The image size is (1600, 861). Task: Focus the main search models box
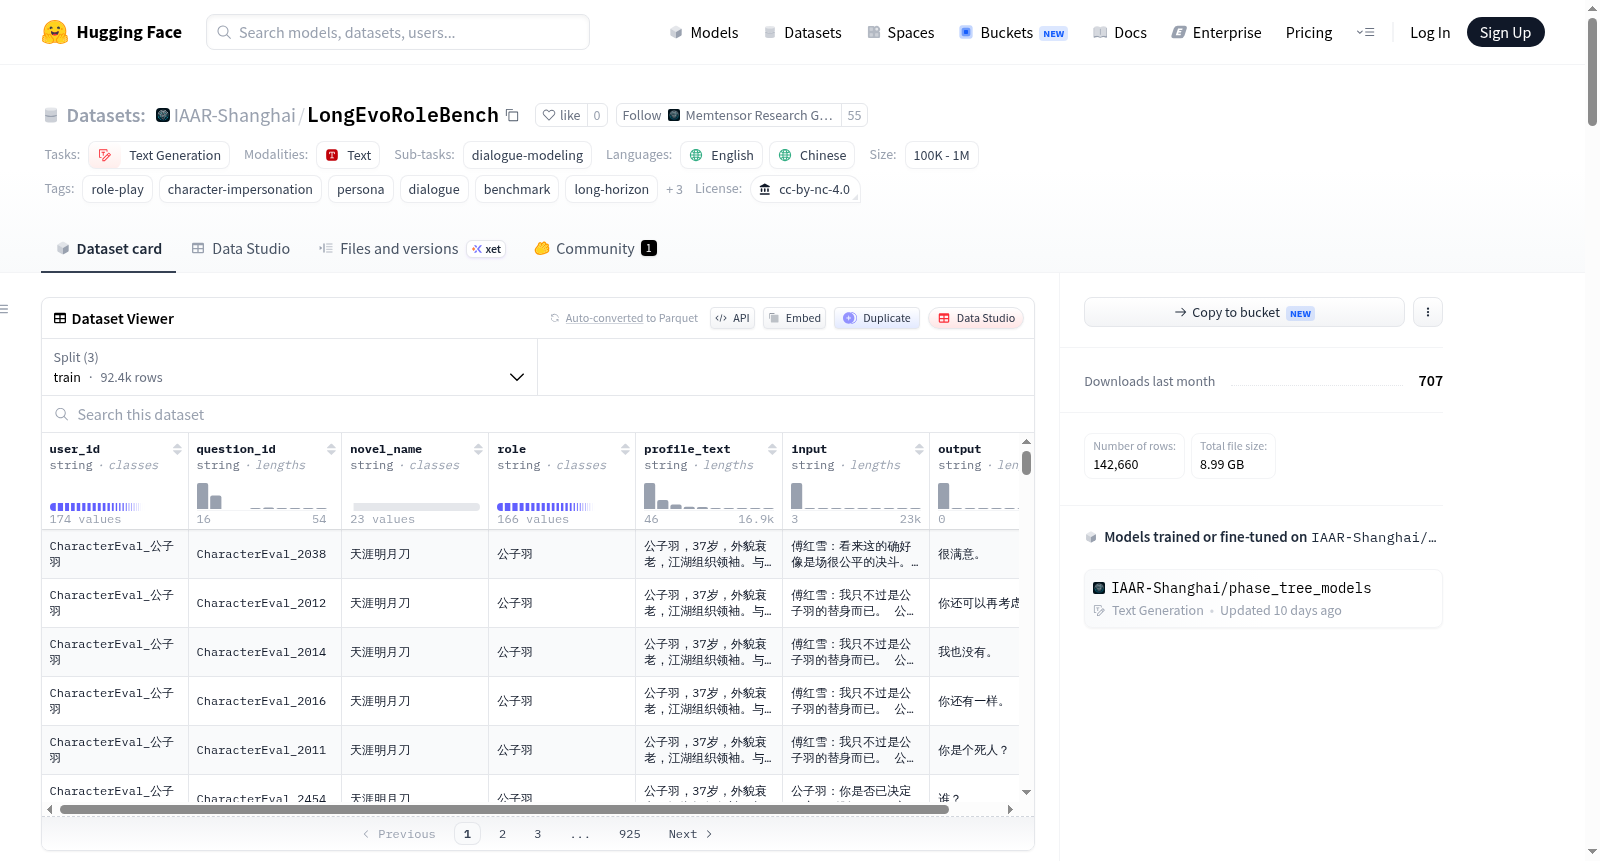coord(398,32)
